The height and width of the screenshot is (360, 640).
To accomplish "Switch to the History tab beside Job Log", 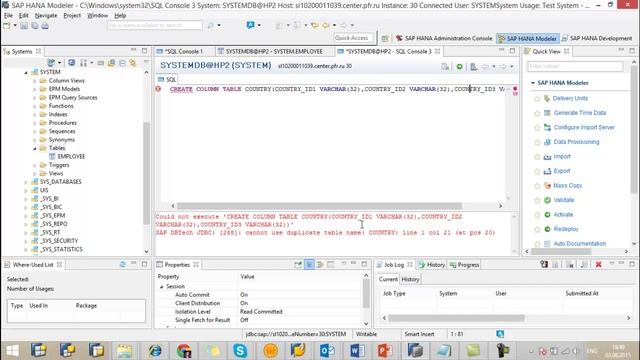I will click(432, 265).
